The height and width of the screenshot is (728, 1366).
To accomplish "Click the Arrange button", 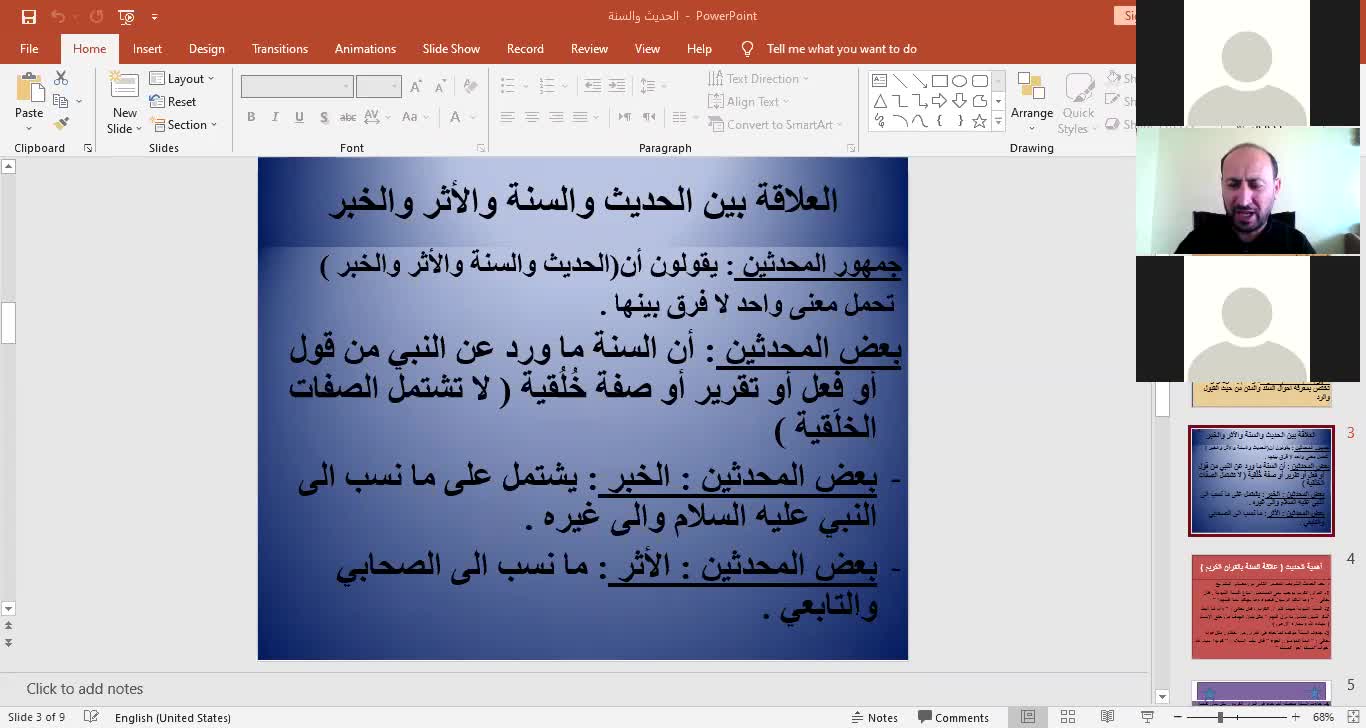I will 1032,100.
